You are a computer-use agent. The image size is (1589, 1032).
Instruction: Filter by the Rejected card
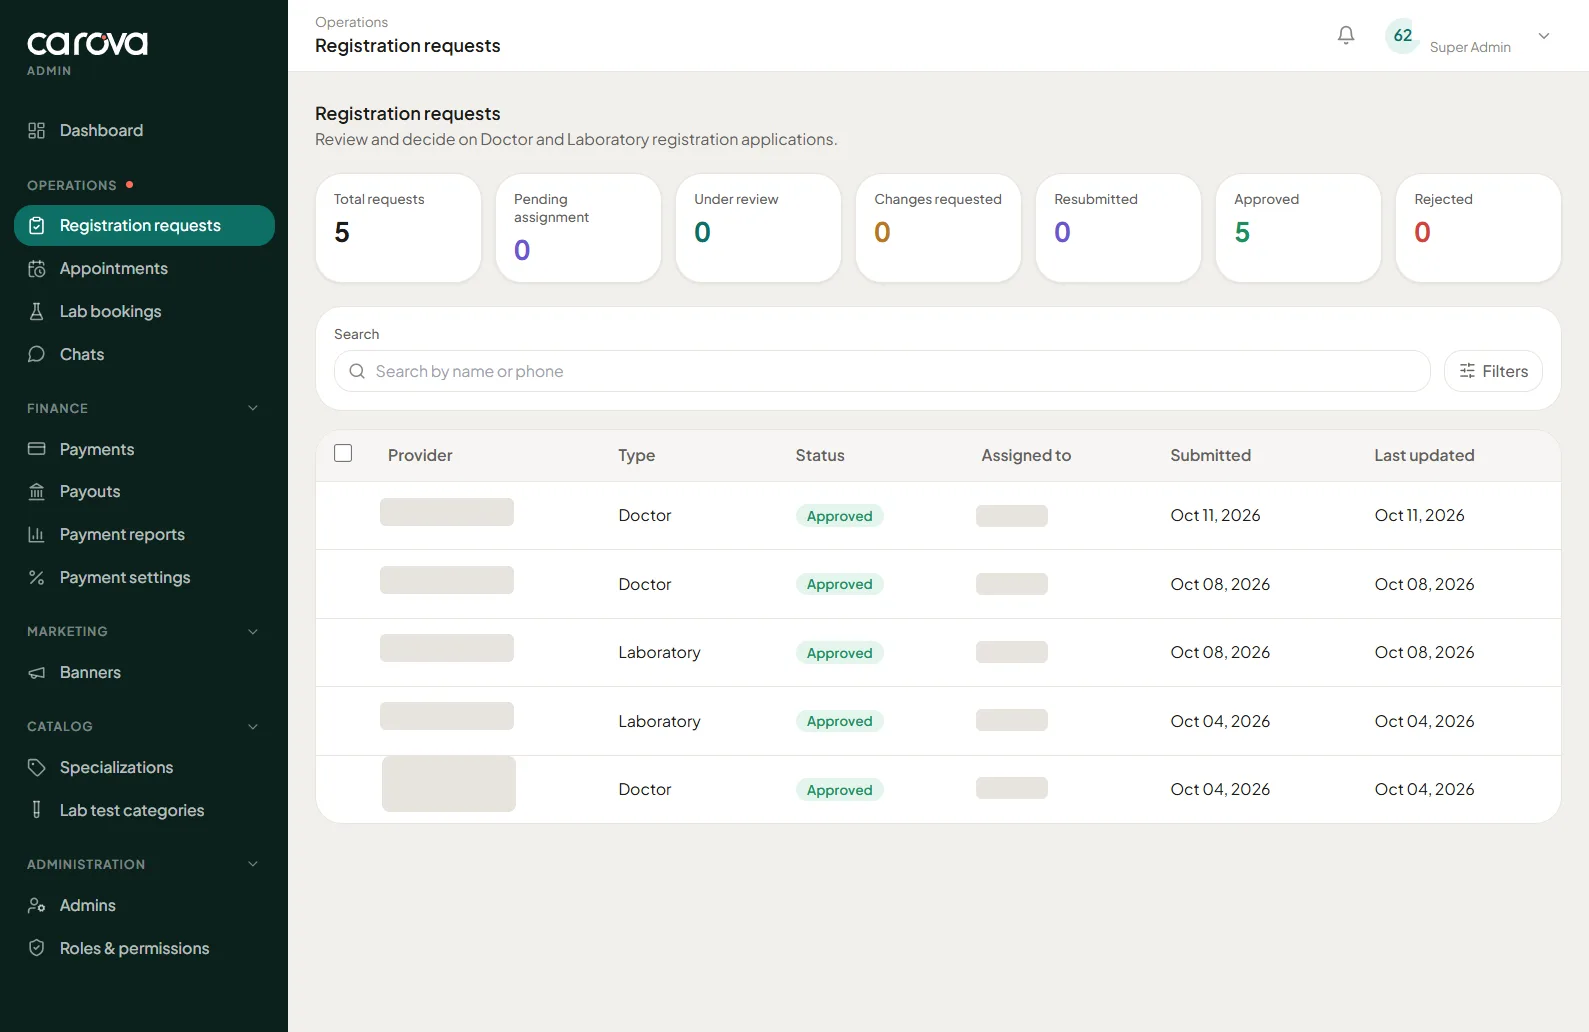click(1478, 228)
